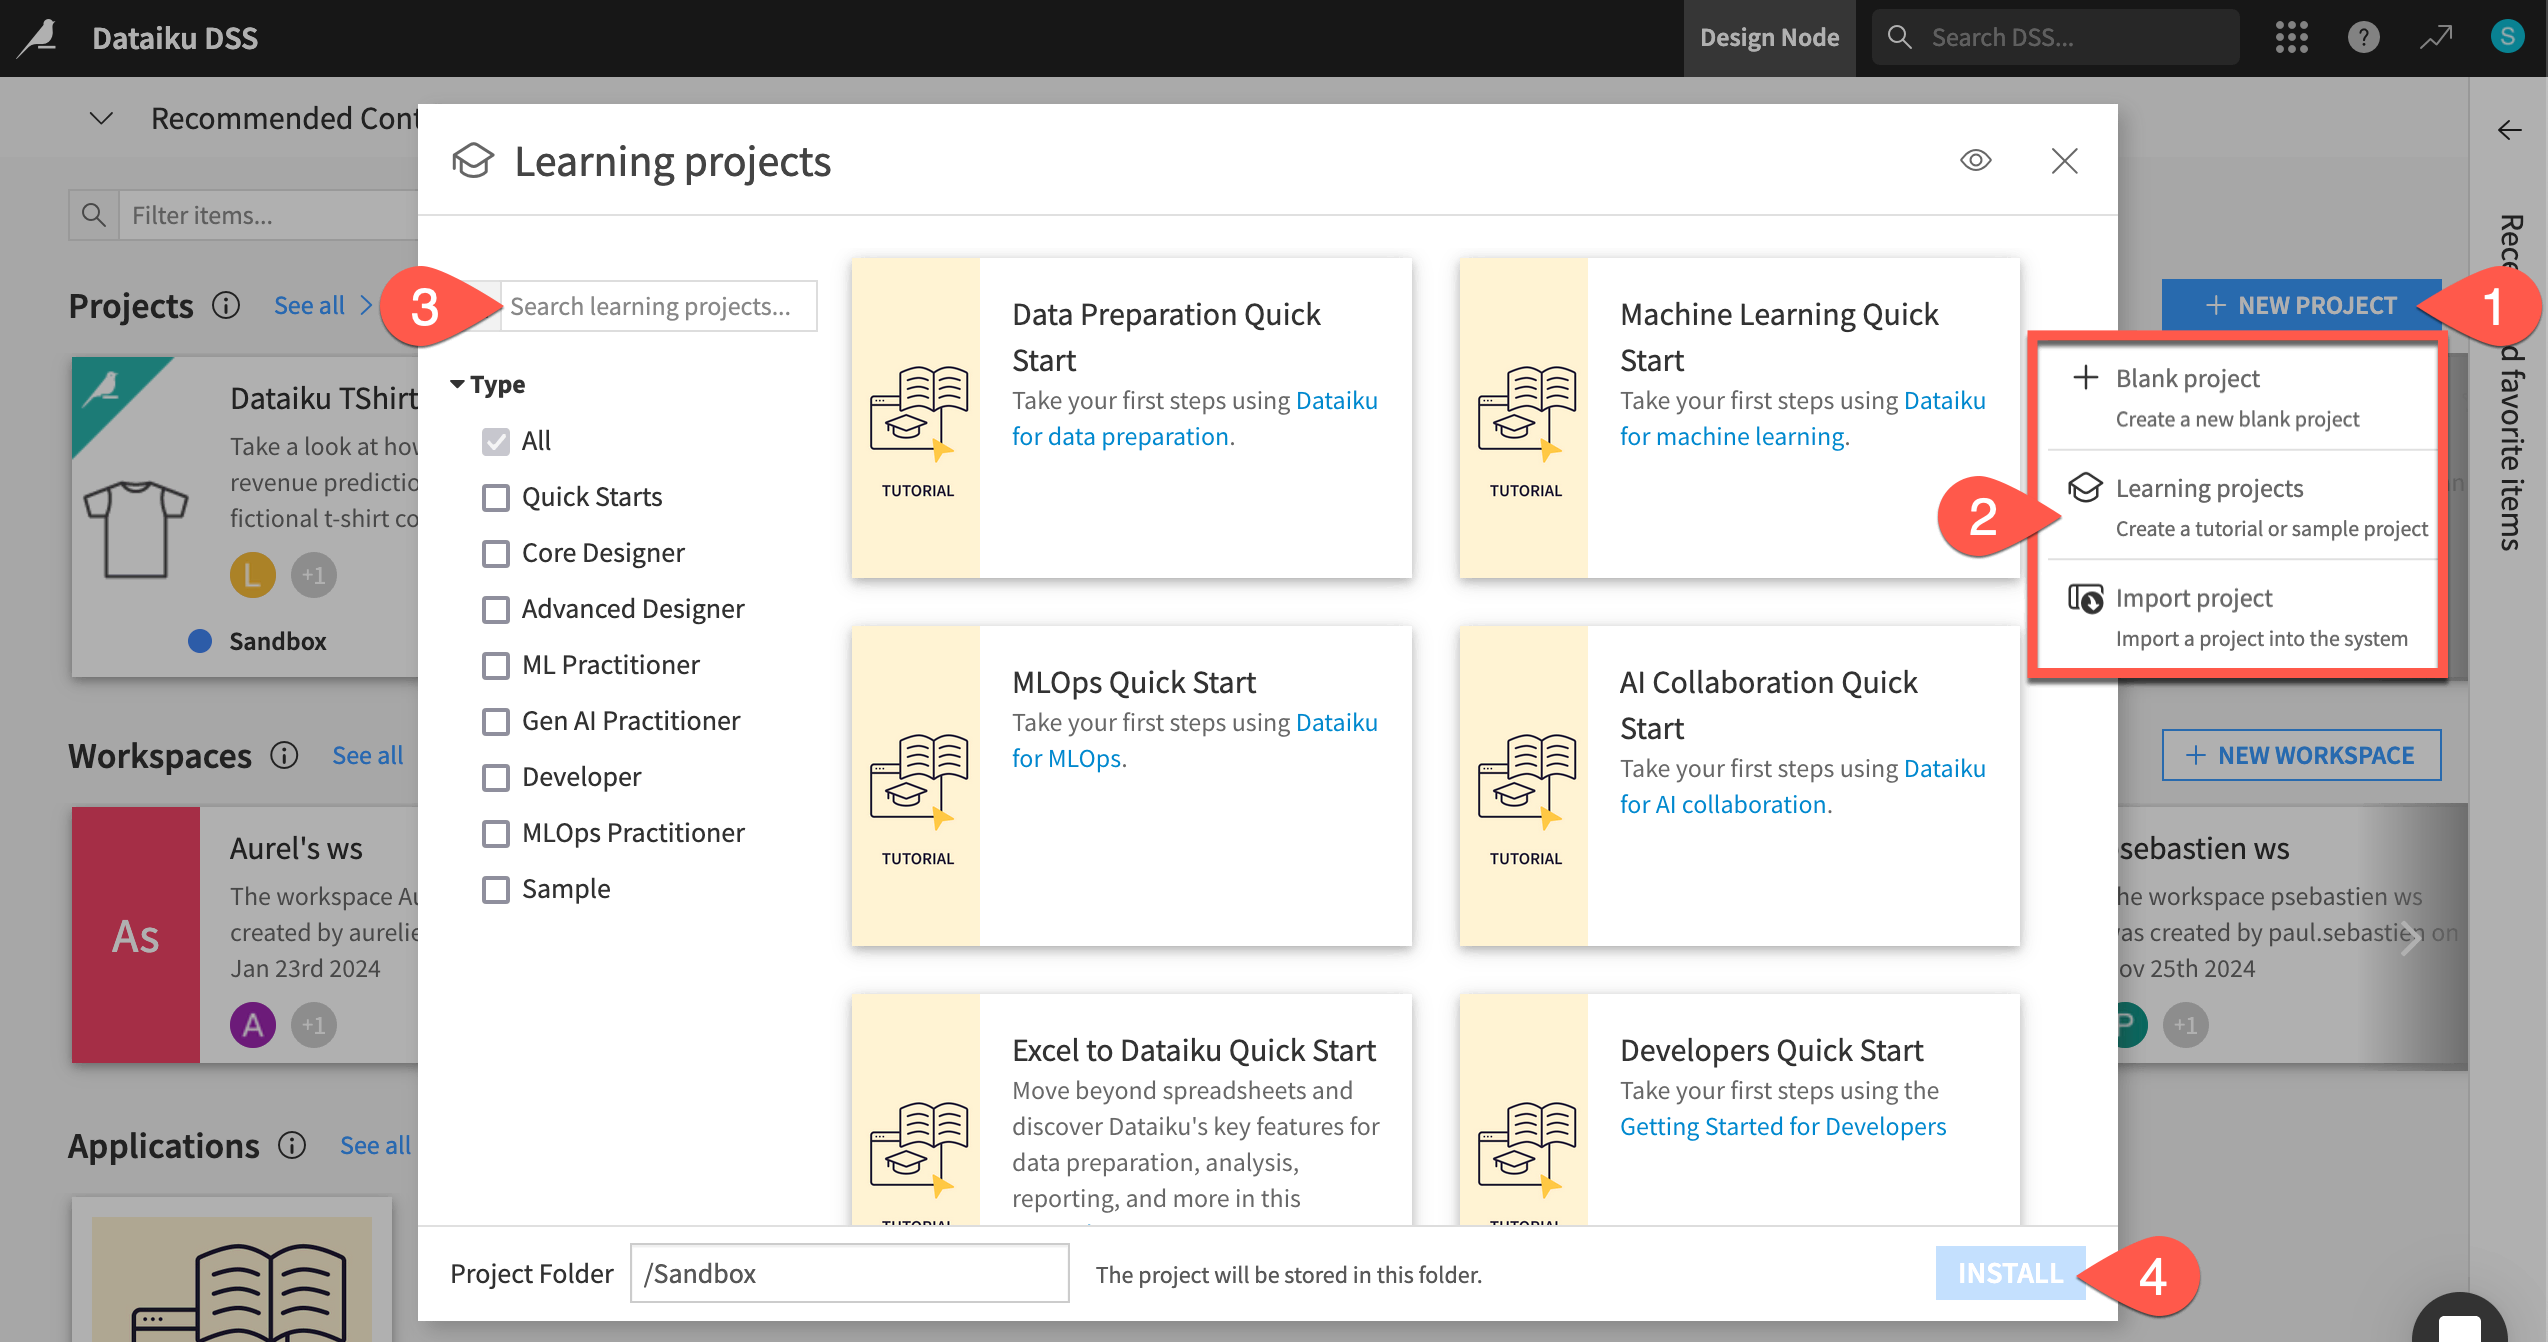2548x1342 pixels.
Task: Check the Quick Starts filter
Action: pos(496,497)
